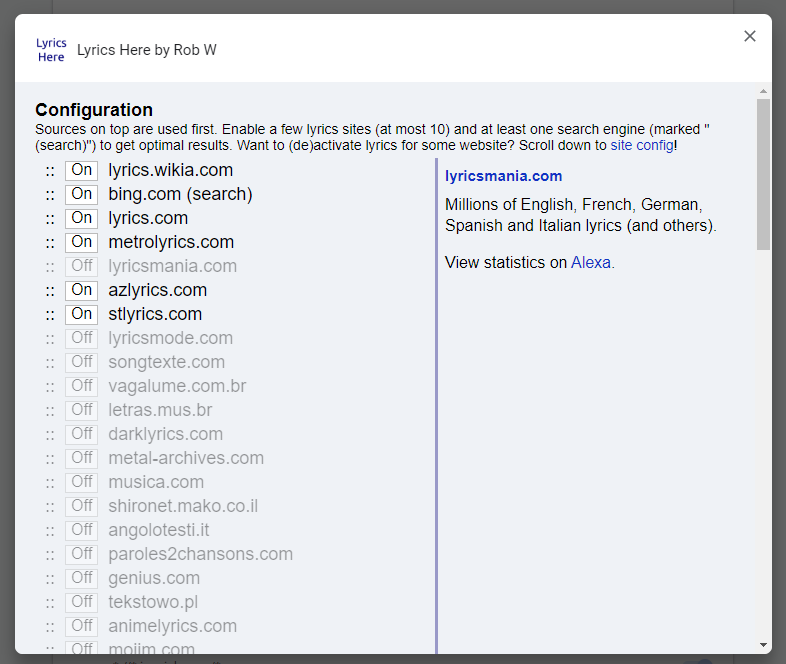
Task: Close the Lyrics Here dialog
Action: pyautogui.click(x=749, y=36)
